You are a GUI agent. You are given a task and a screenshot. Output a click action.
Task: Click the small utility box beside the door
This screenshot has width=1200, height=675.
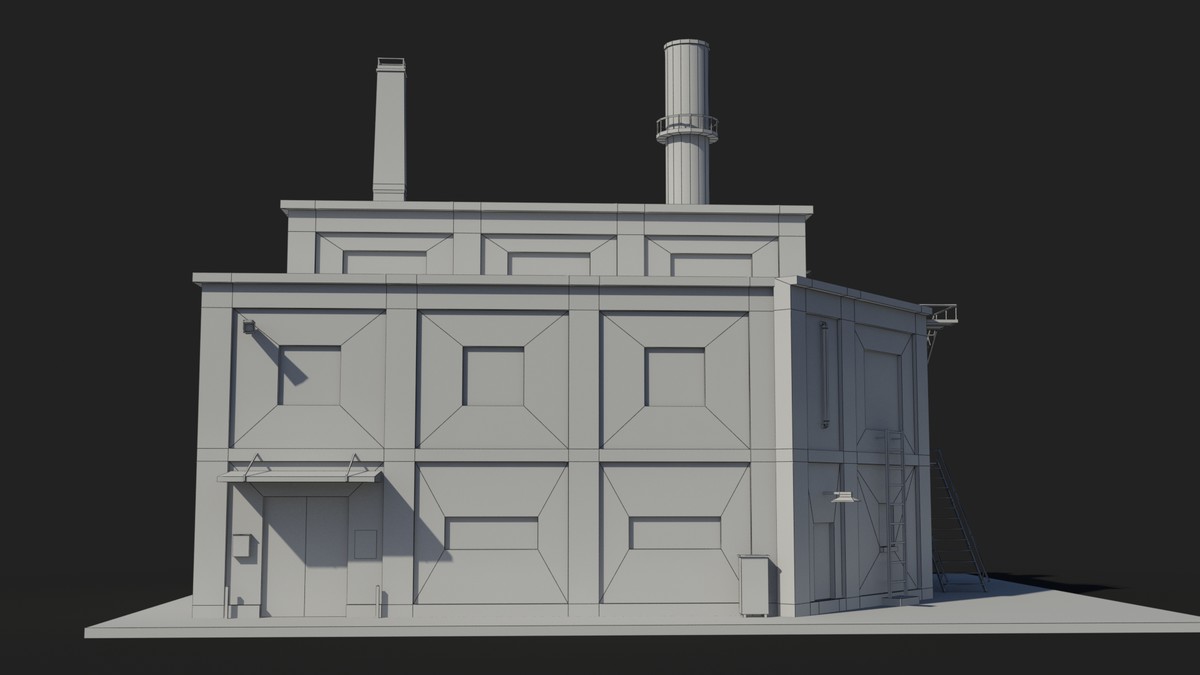coord(242,545)
